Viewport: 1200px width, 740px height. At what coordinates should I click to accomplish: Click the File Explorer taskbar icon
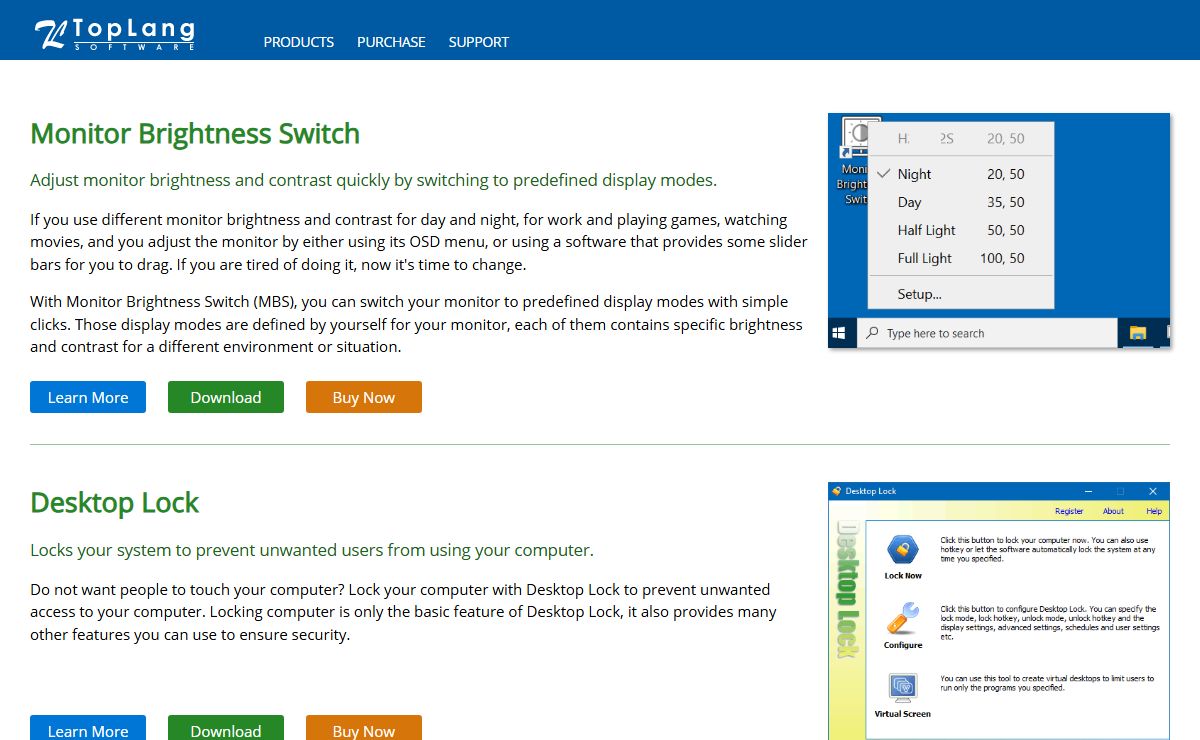pyautogui.click(x=1137, y=333)
